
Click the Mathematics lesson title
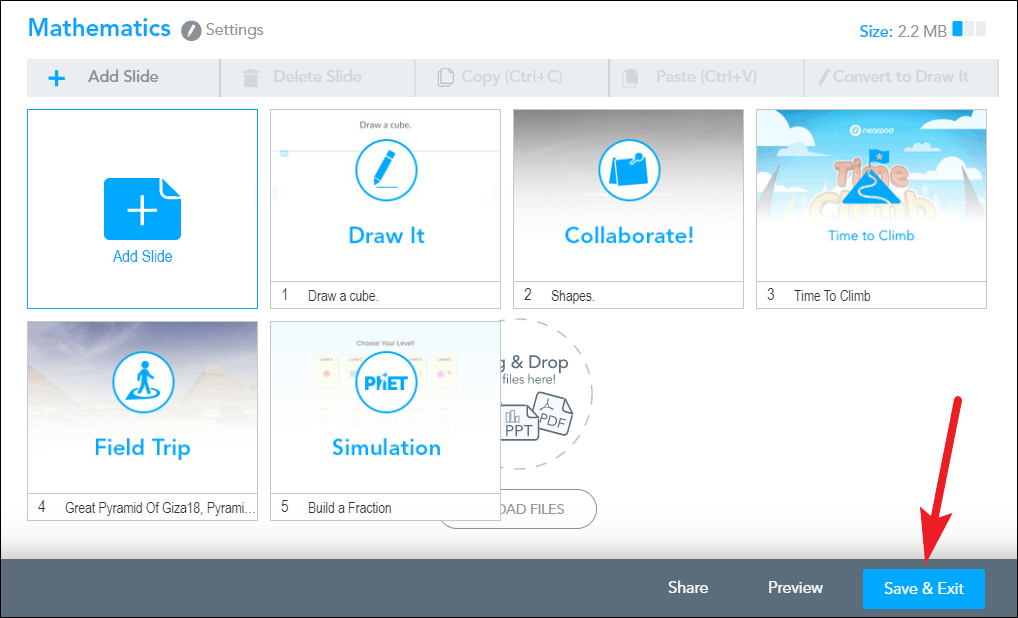(x=99, y=28)
